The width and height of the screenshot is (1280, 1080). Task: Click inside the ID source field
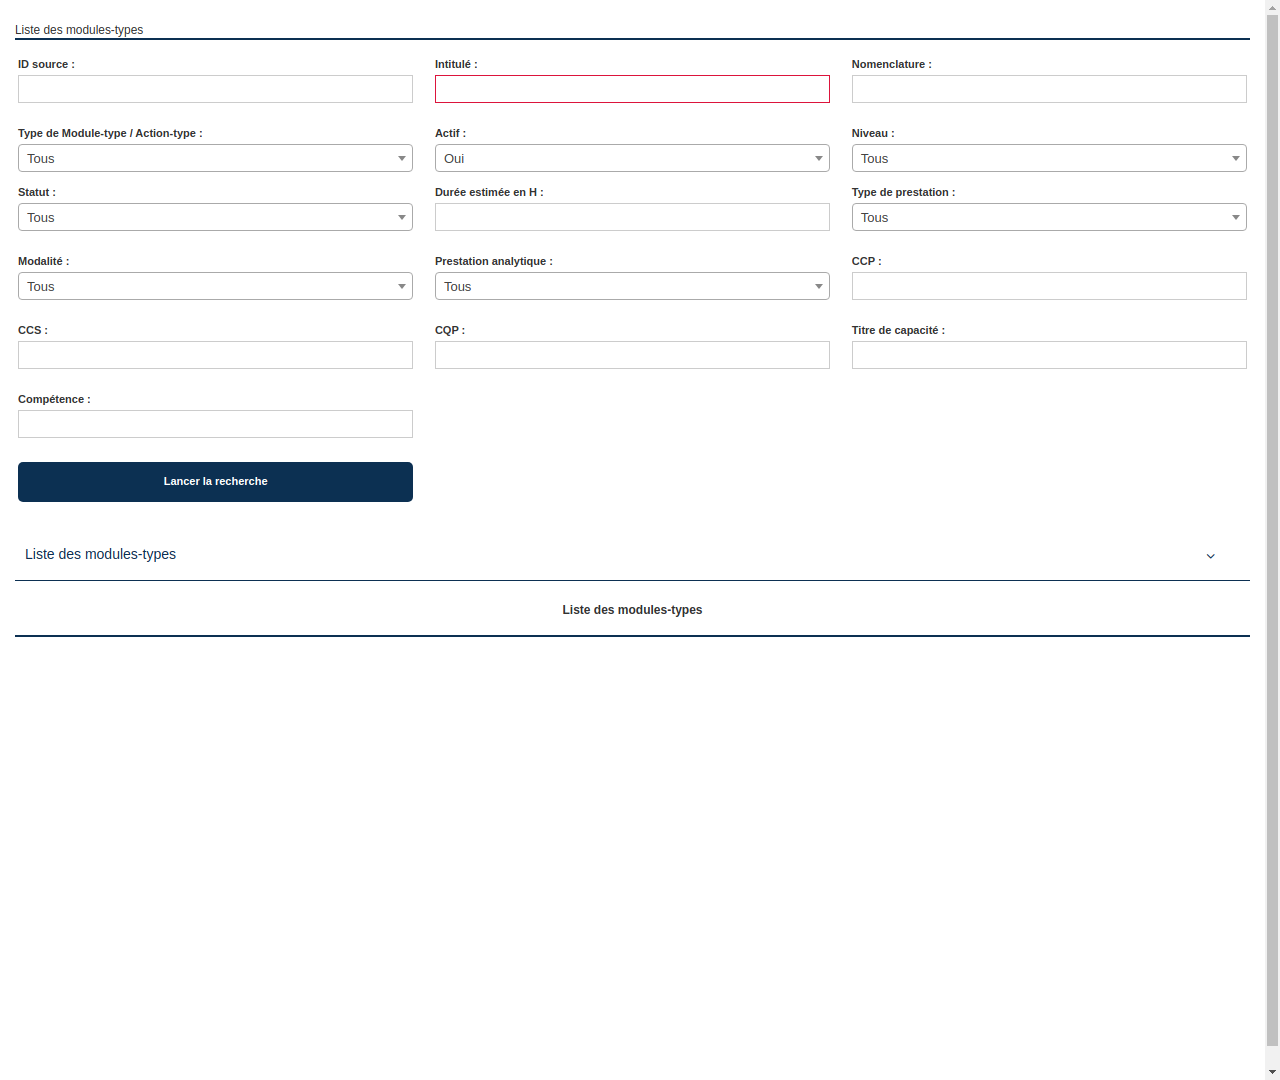pyautogui.click(x=215, y=89)
